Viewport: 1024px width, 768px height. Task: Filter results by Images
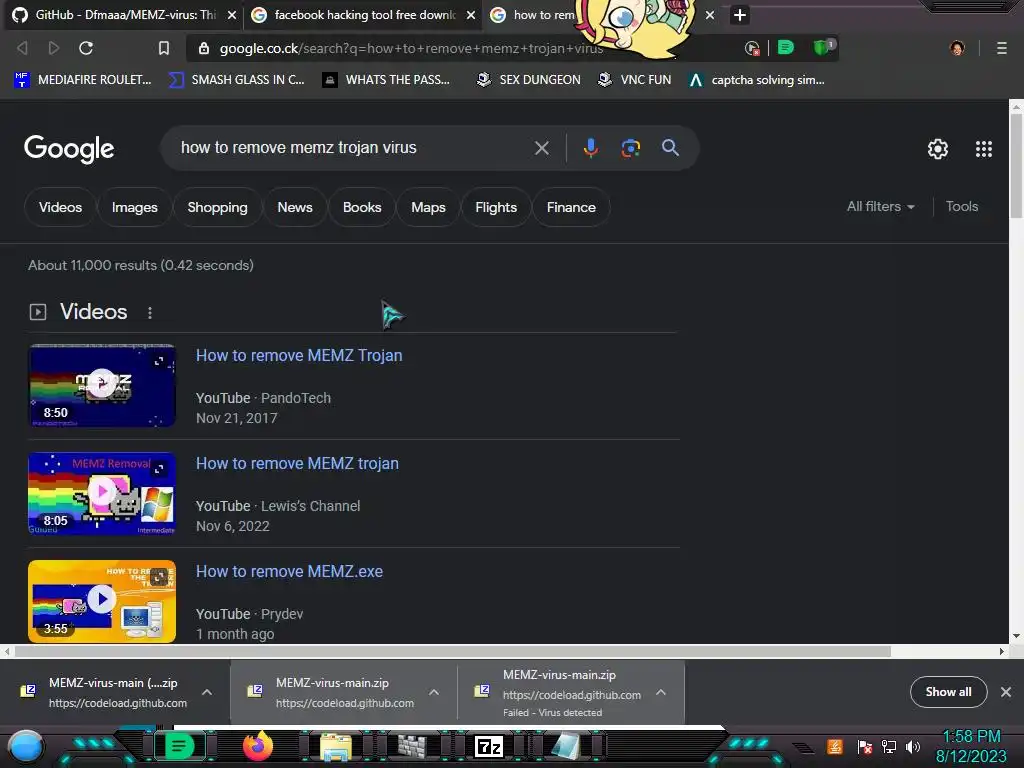[135, 207]
